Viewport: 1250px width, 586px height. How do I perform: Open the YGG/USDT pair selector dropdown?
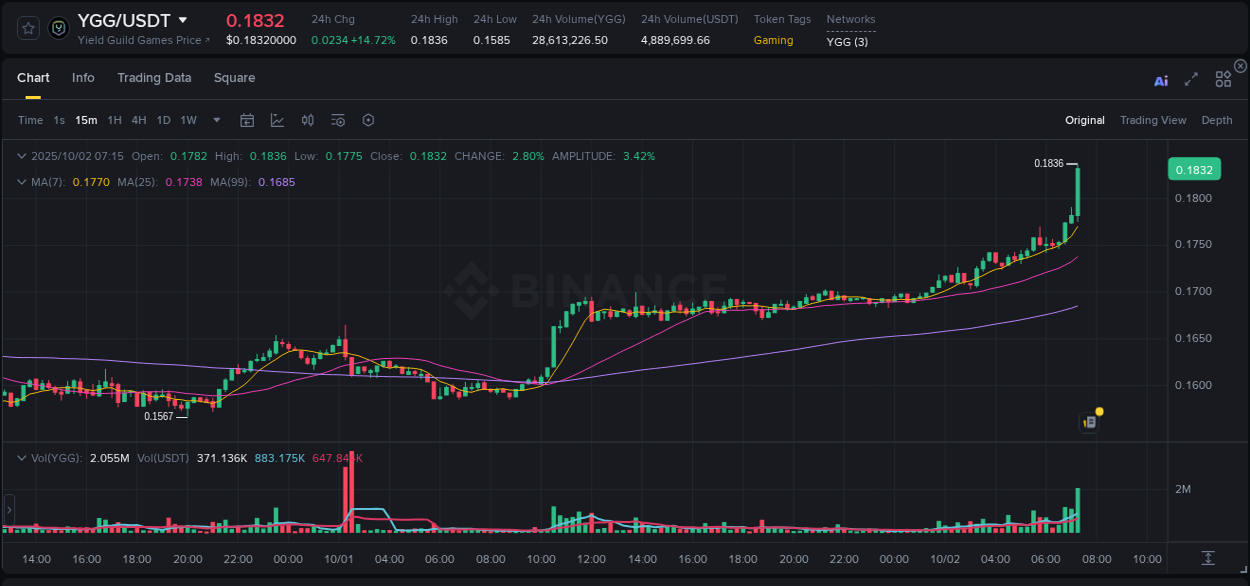(x=182, y=19)
